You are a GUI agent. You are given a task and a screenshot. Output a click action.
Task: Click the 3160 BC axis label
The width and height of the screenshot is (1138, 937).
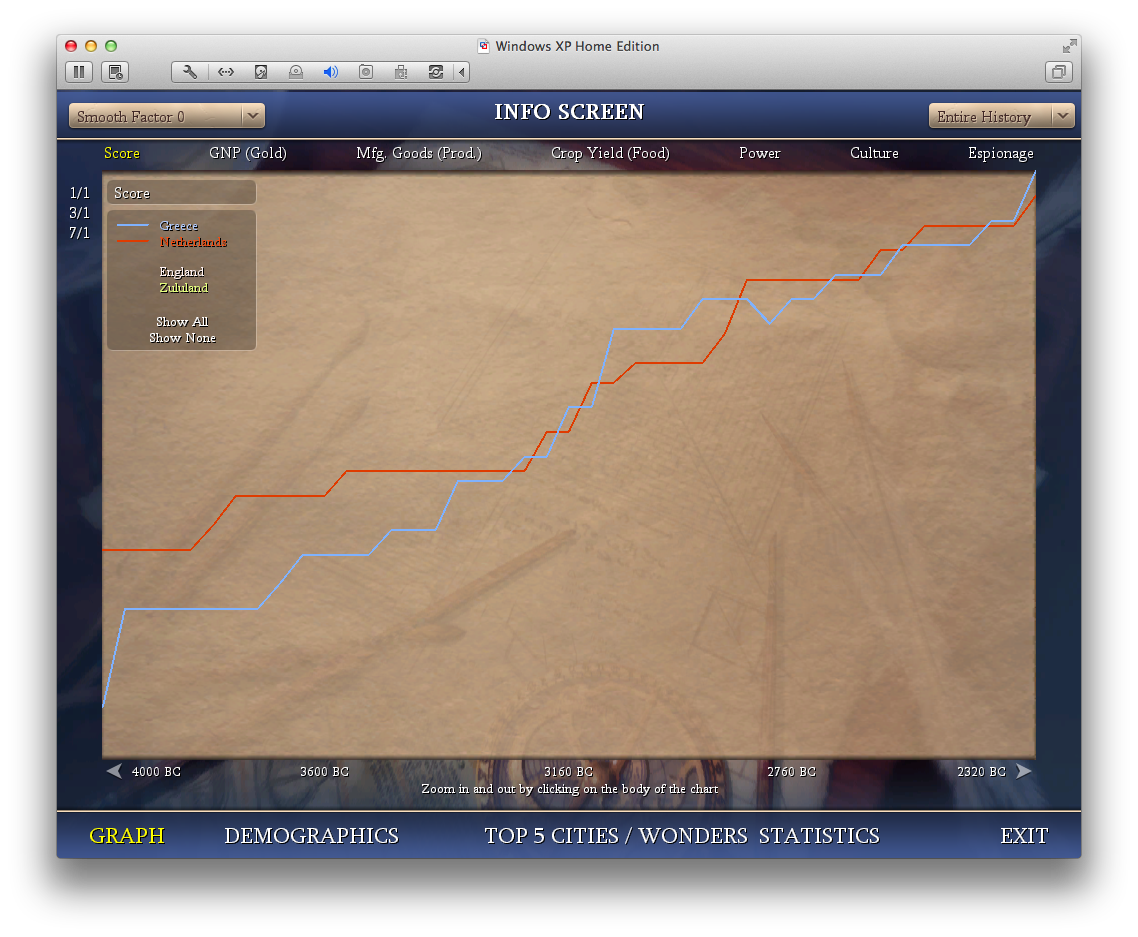coord(568,772)
